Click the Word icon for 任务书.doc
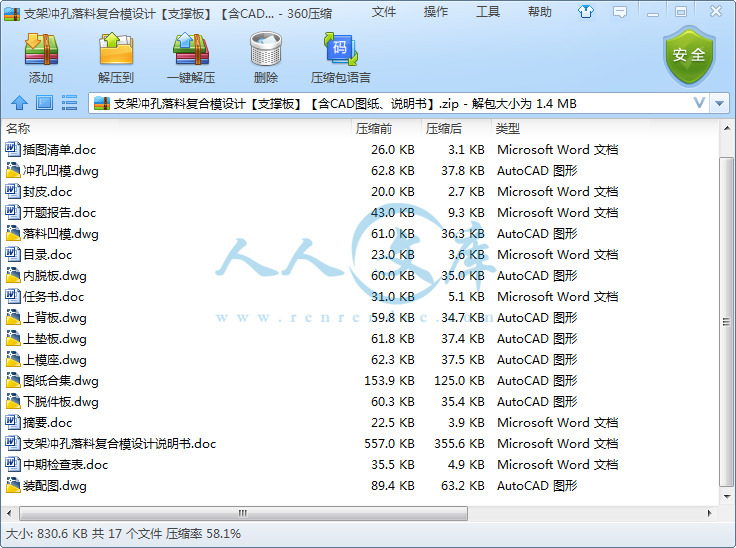This screenshot has width=736, height=548. (x=13, y=296)
